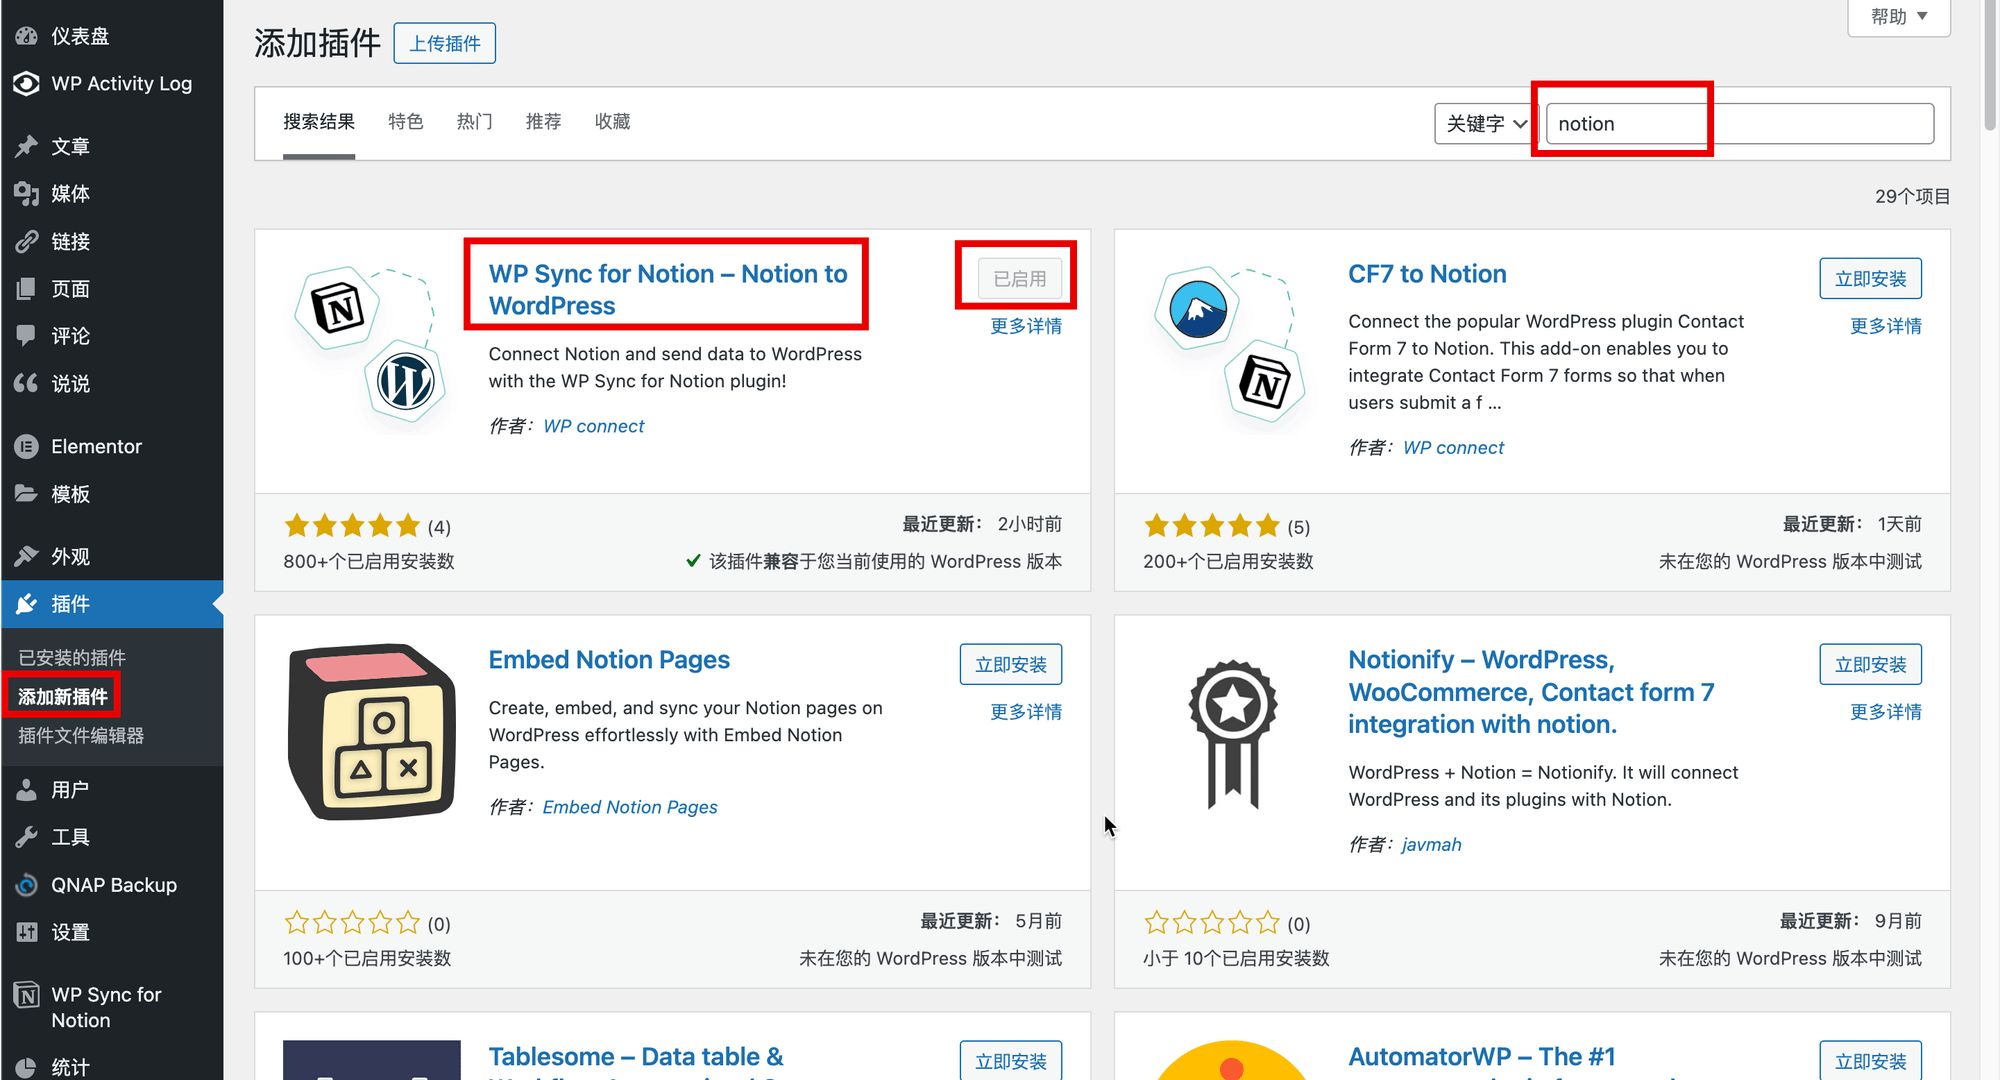Click the plugin search field containing notion

pyautogui.click(x=1738, y=124)
